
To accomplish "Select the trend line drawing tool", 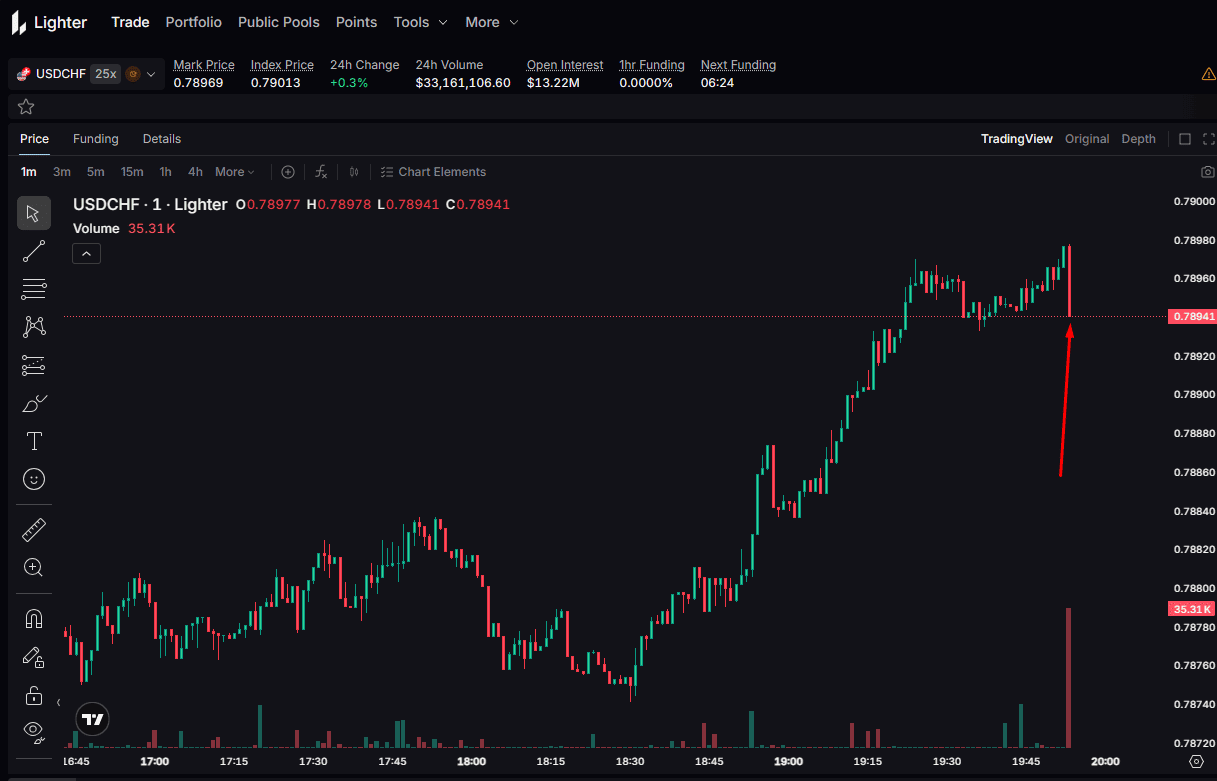I will [34, 251].
